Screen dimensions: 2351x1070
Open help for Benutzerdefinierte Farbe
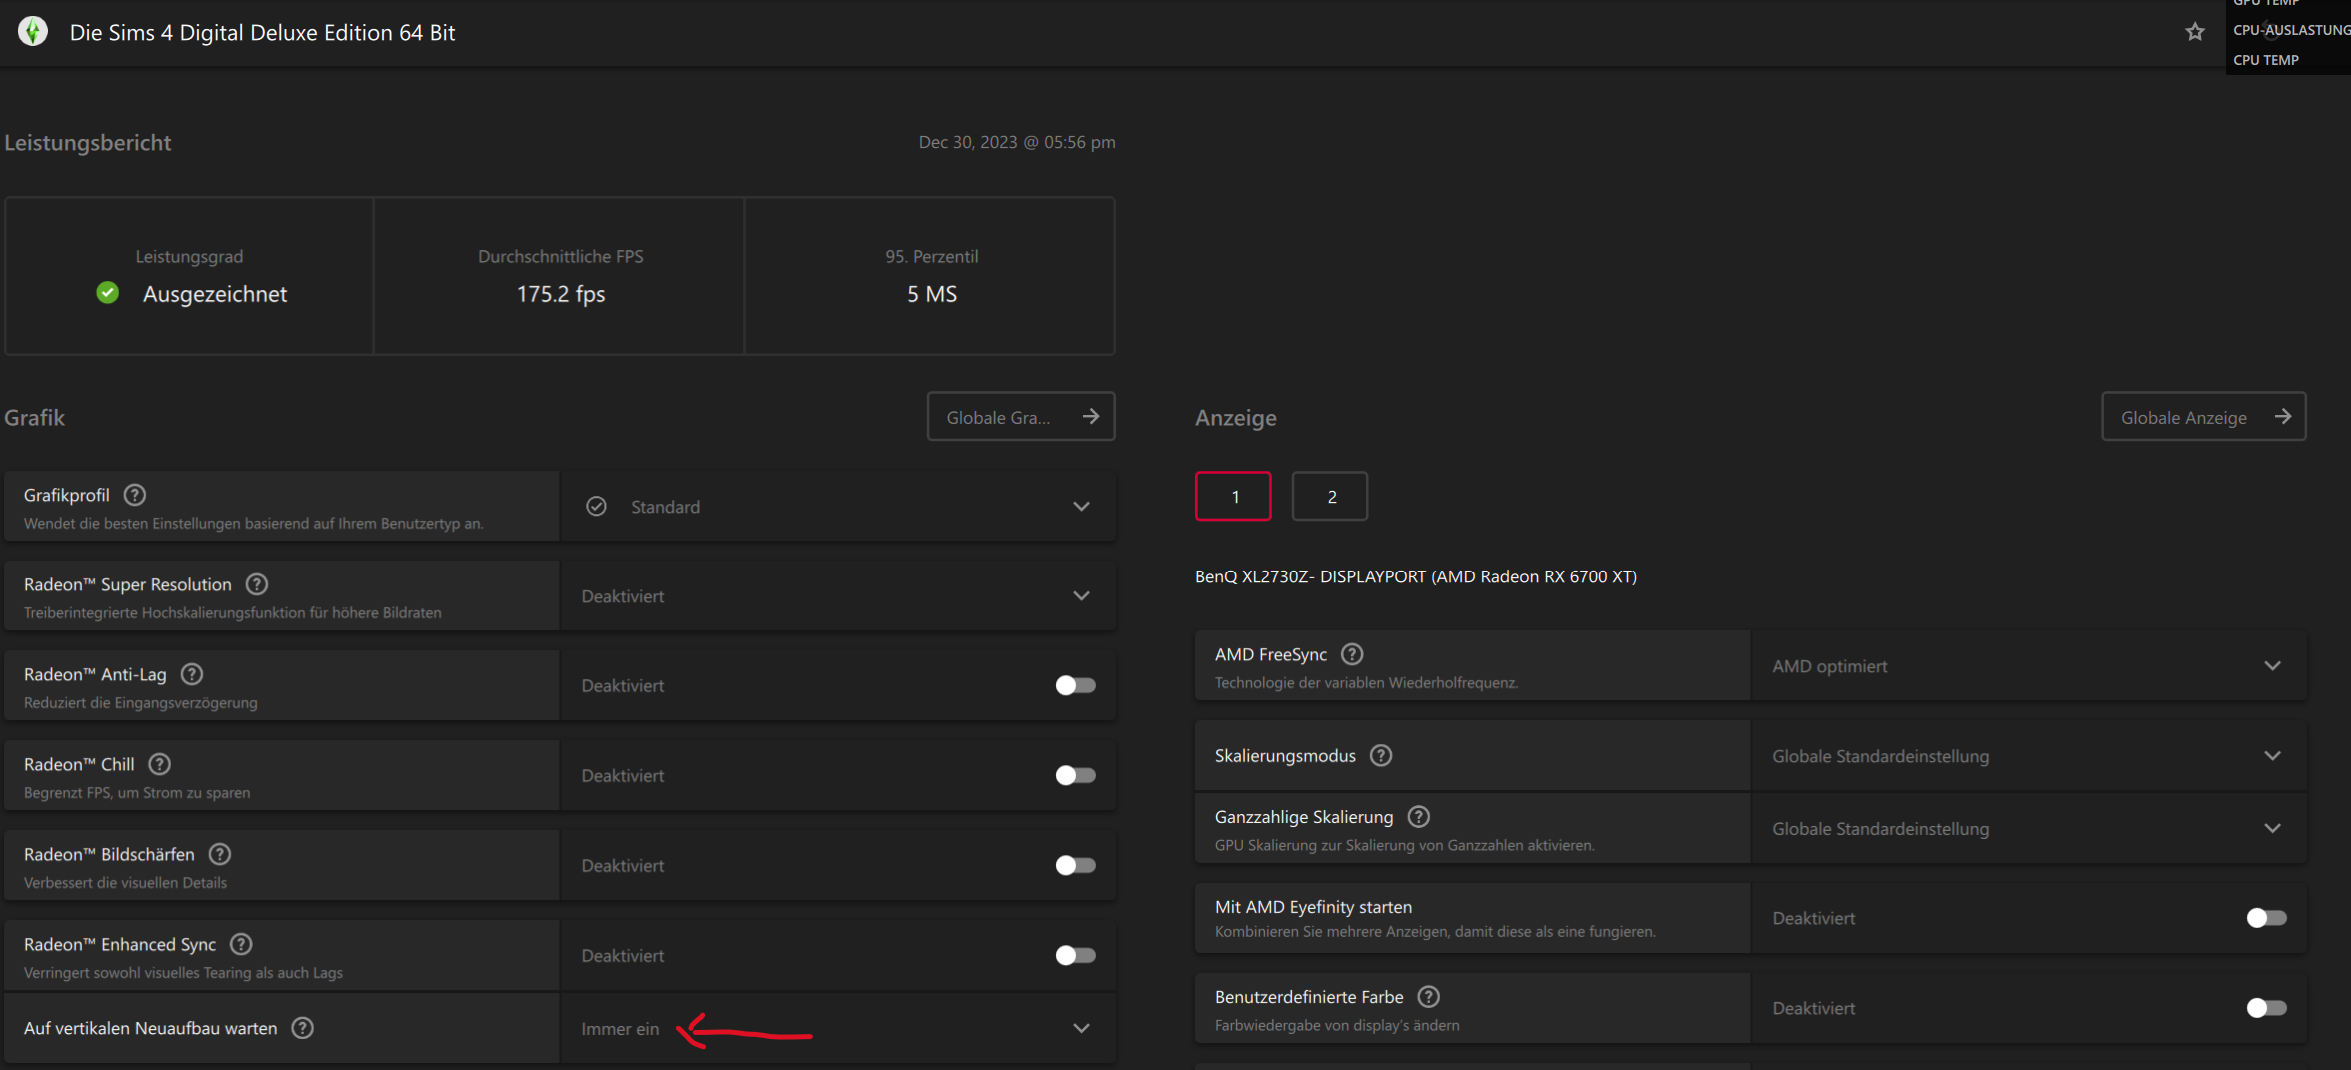point(1429,997)
